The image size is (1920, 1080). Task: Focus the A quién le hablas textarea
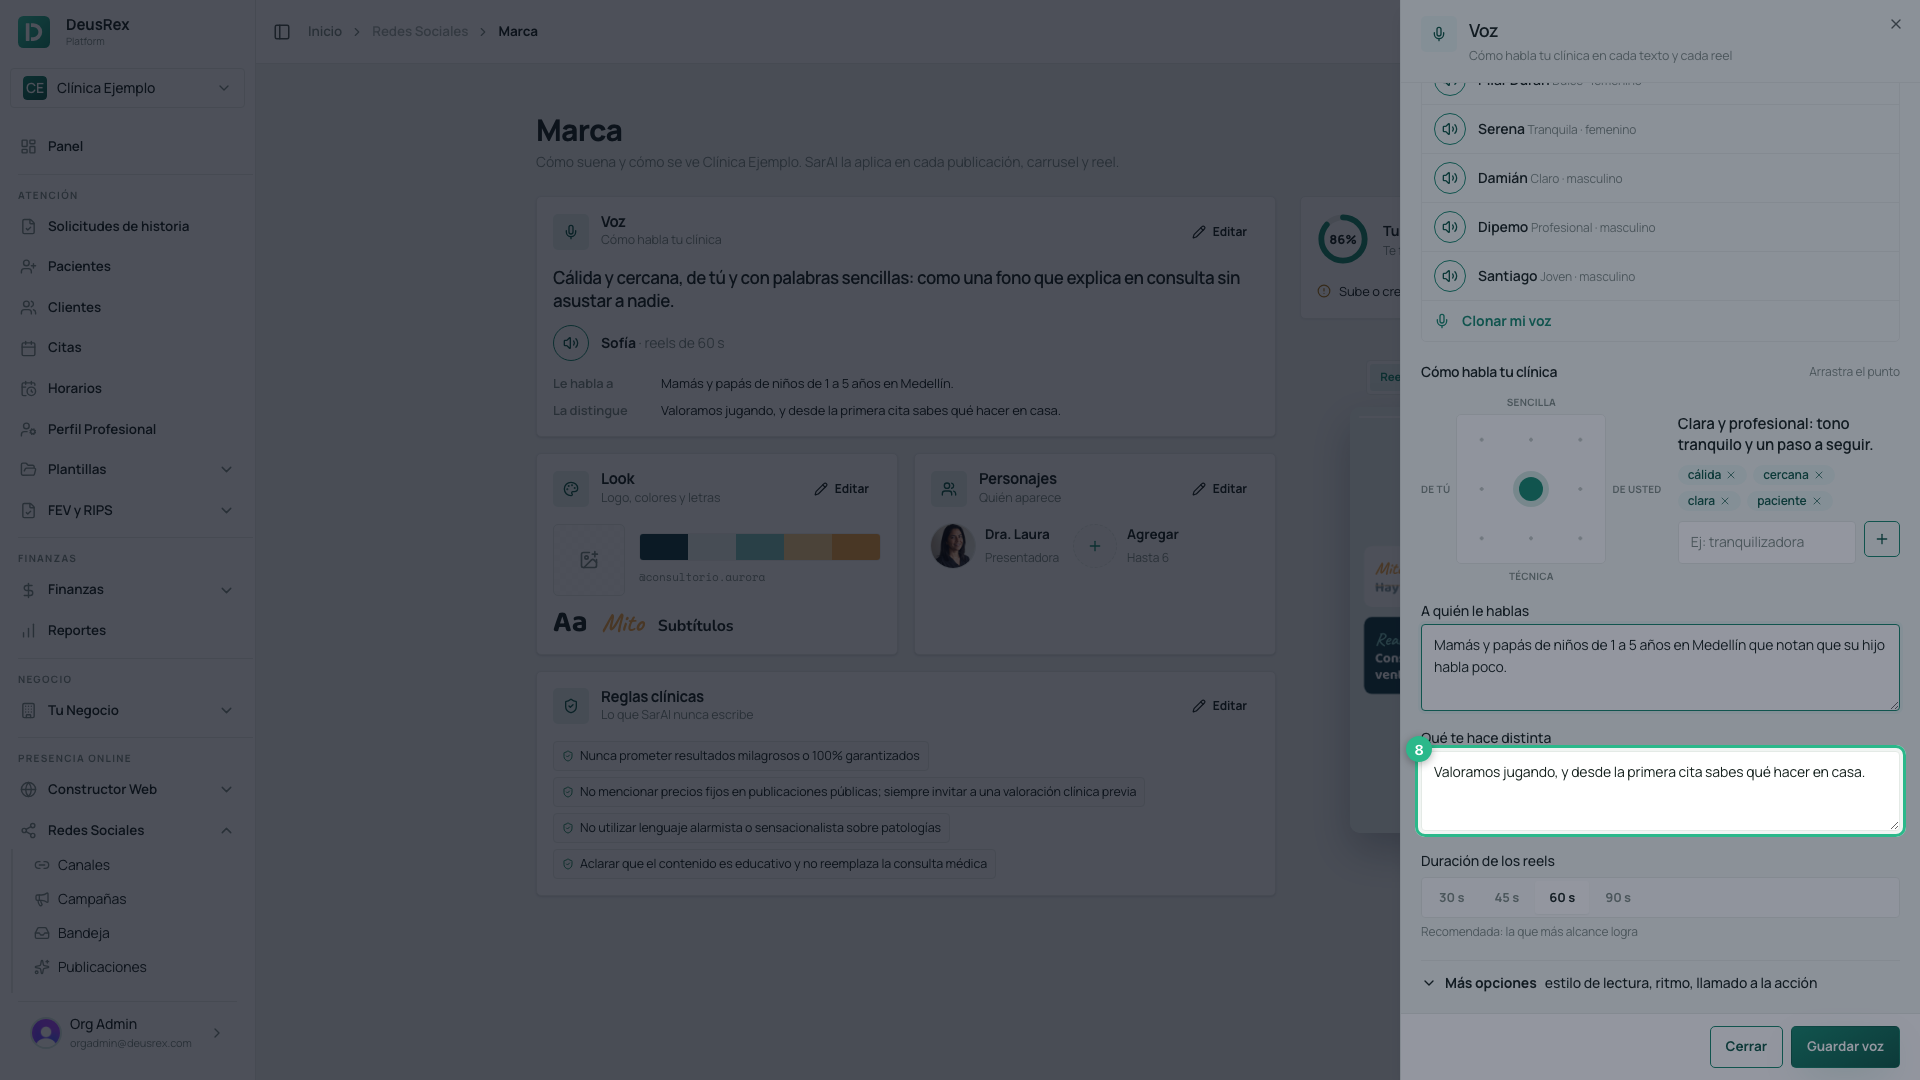(1660, 668)
